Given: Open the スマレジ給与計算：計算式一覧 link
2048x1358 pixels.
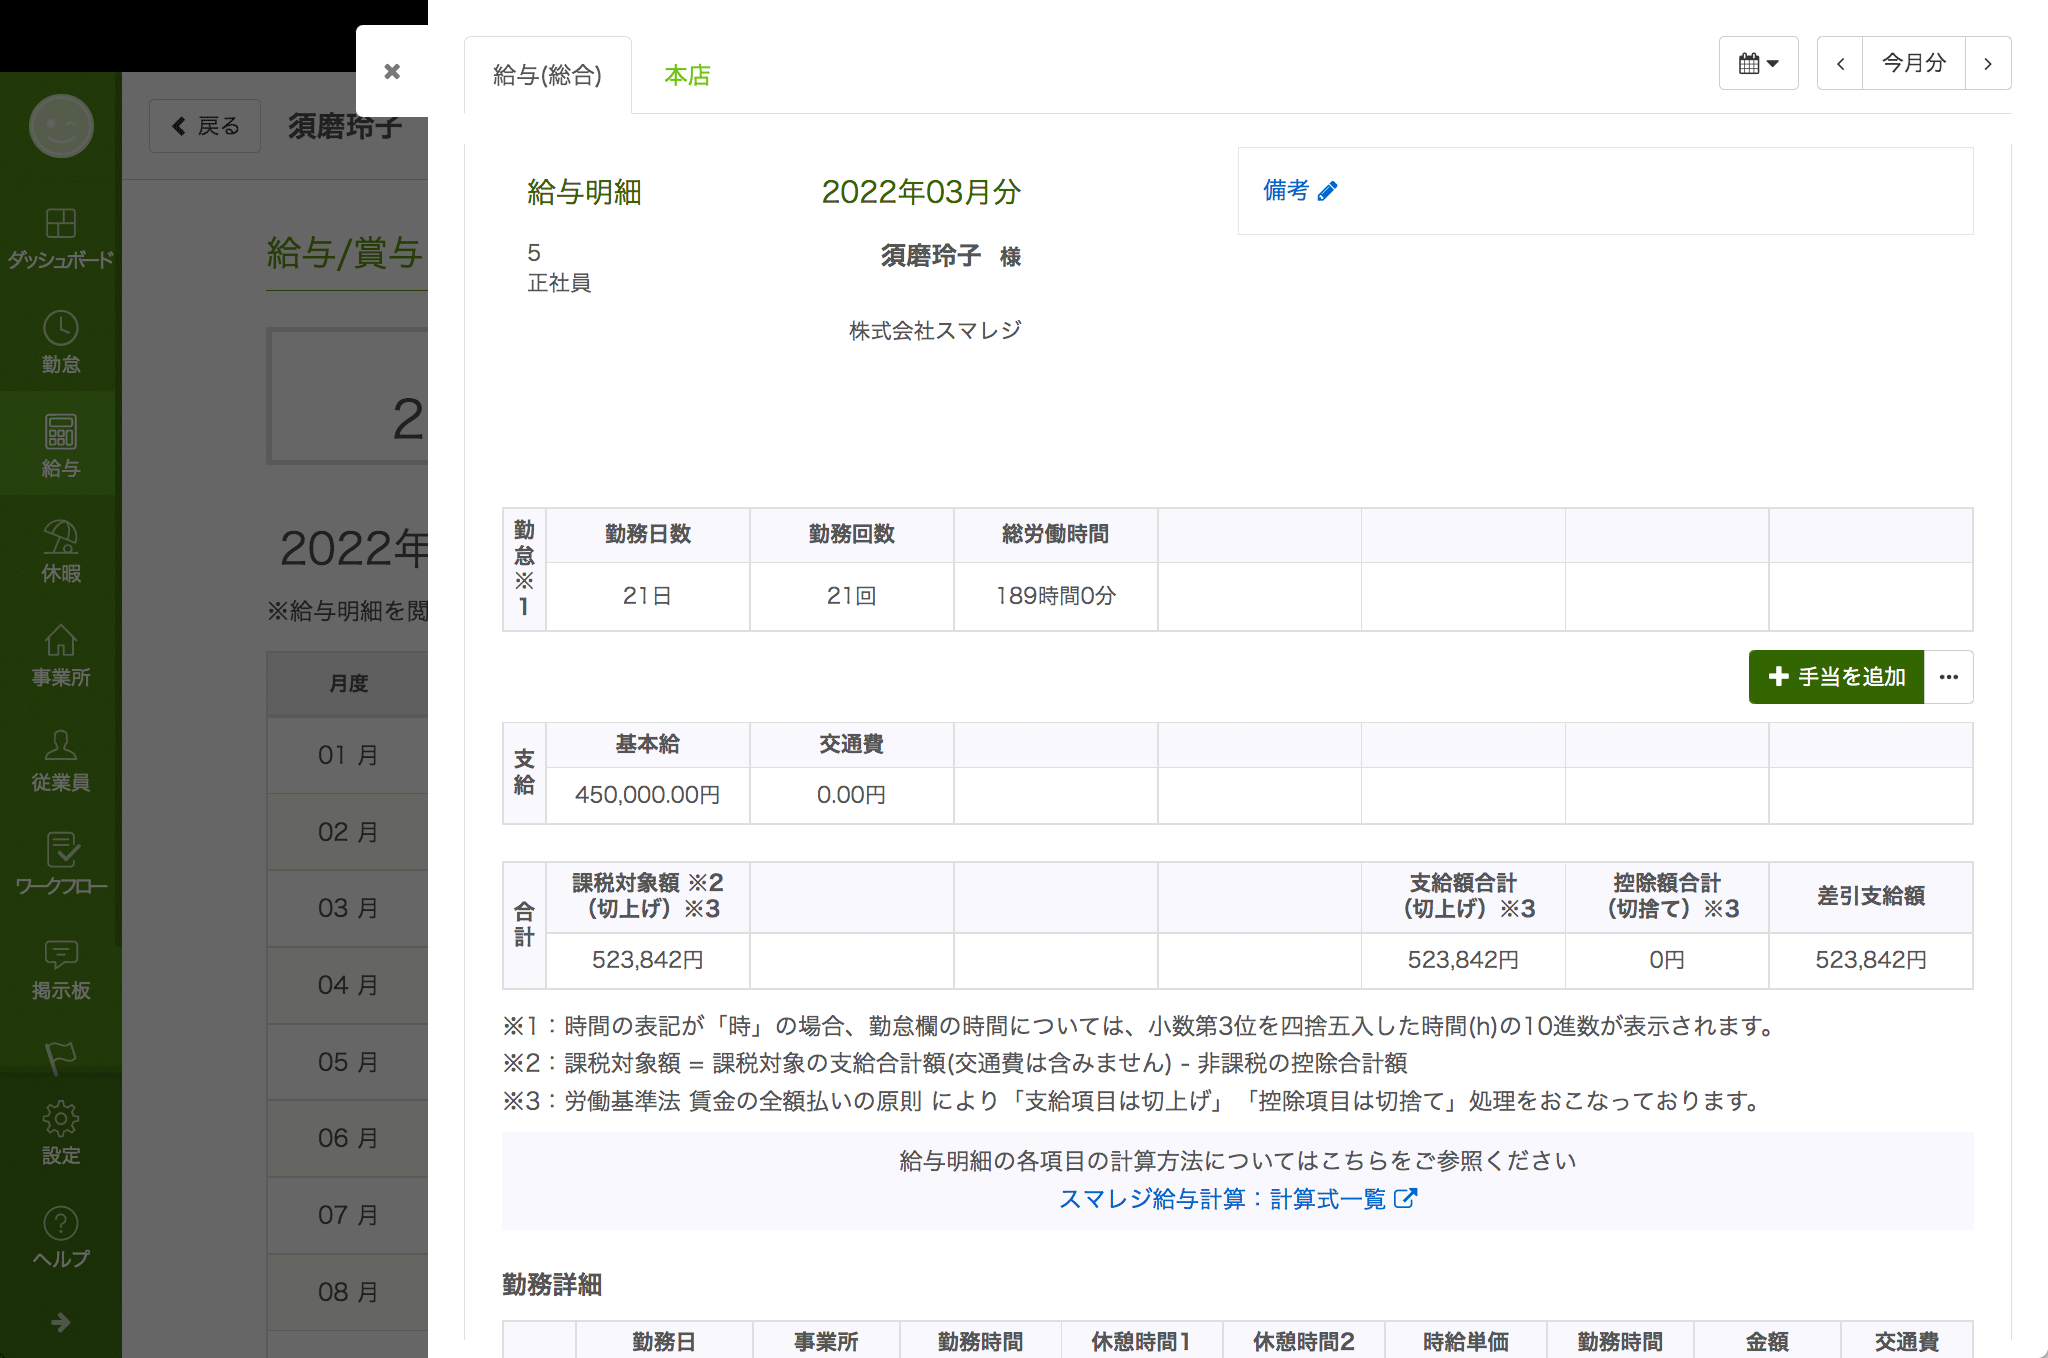Looking at the screenshot, I should tap(1240, 1199).
